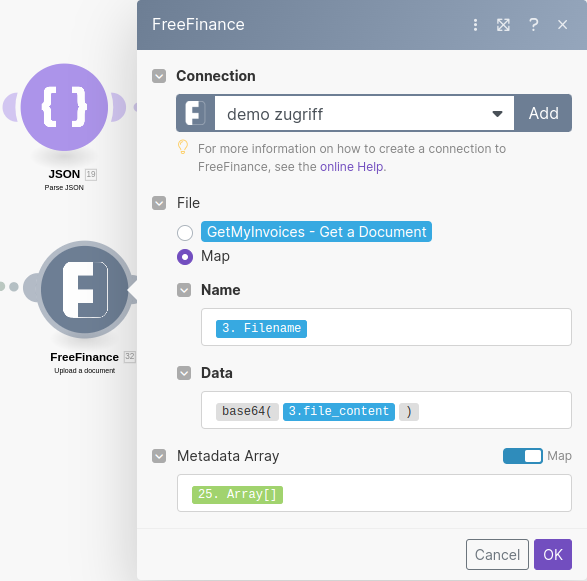The image size is (587, 581).
Task: Collapse the Data field chevron
Action: coord(184,373)
